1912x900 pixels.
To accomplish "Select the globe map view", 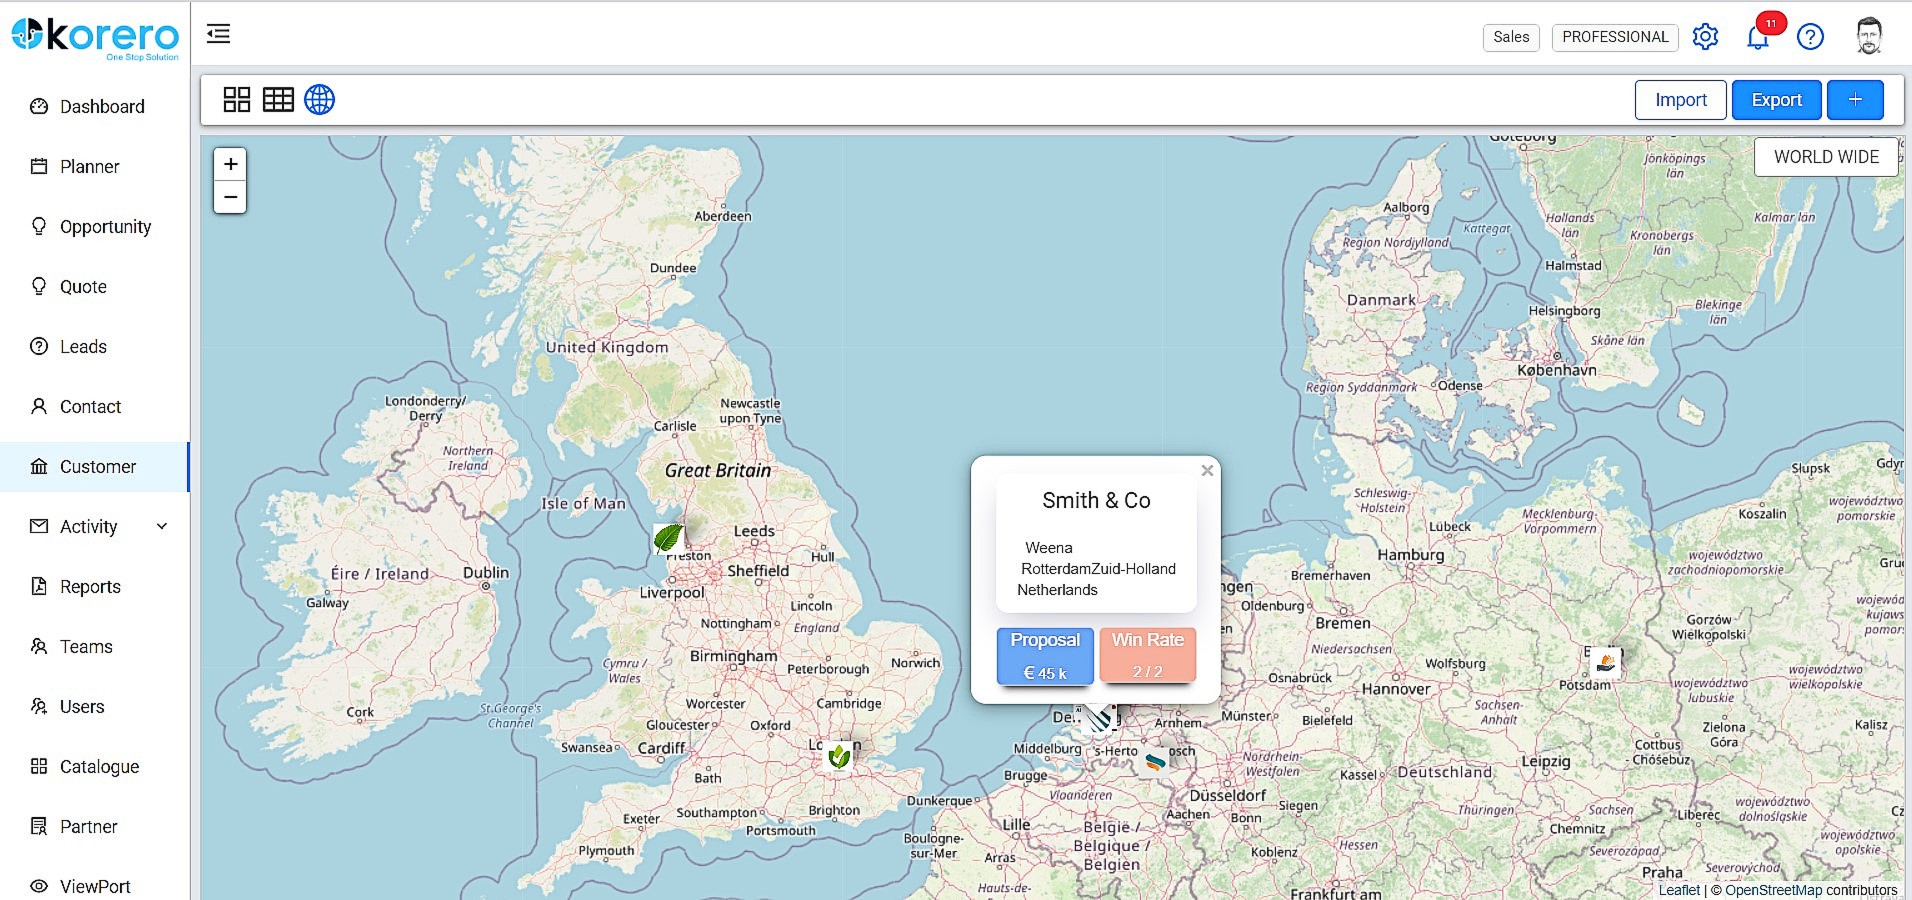I will pos(319,99).
